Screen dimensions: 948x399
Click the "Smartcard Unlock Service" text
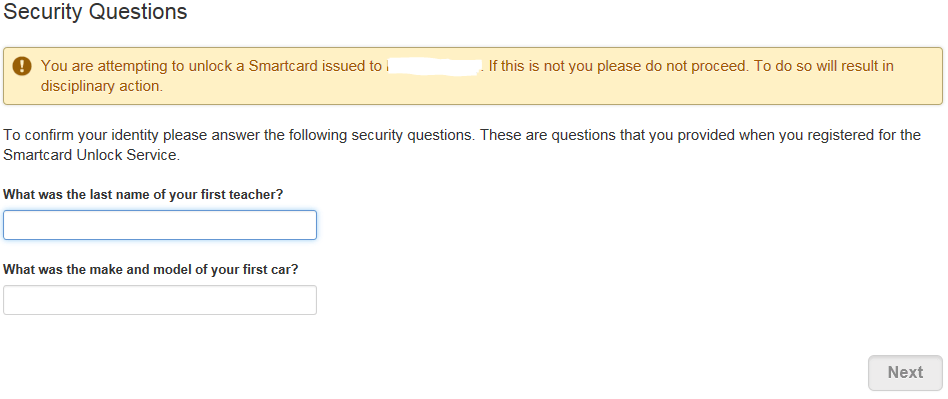pos(91,155)
